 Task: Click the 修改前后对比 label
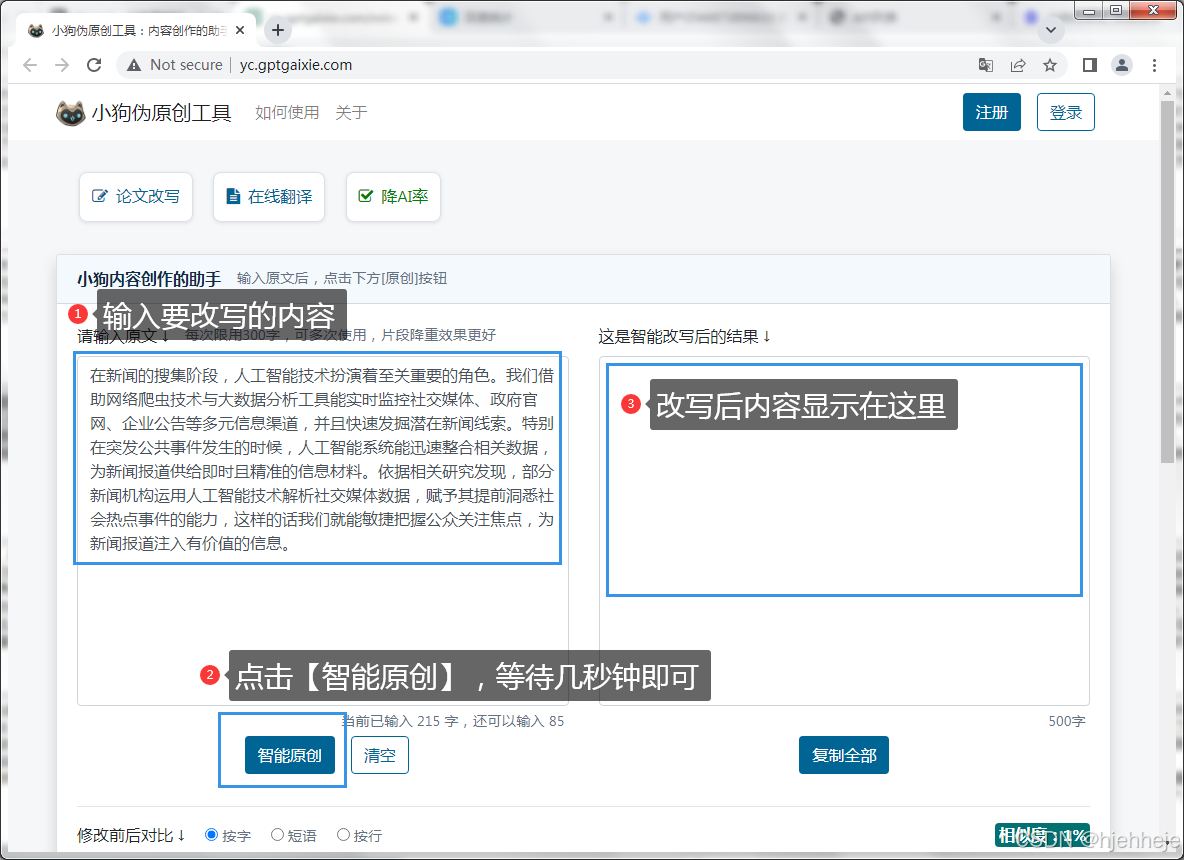pos(131,835)
